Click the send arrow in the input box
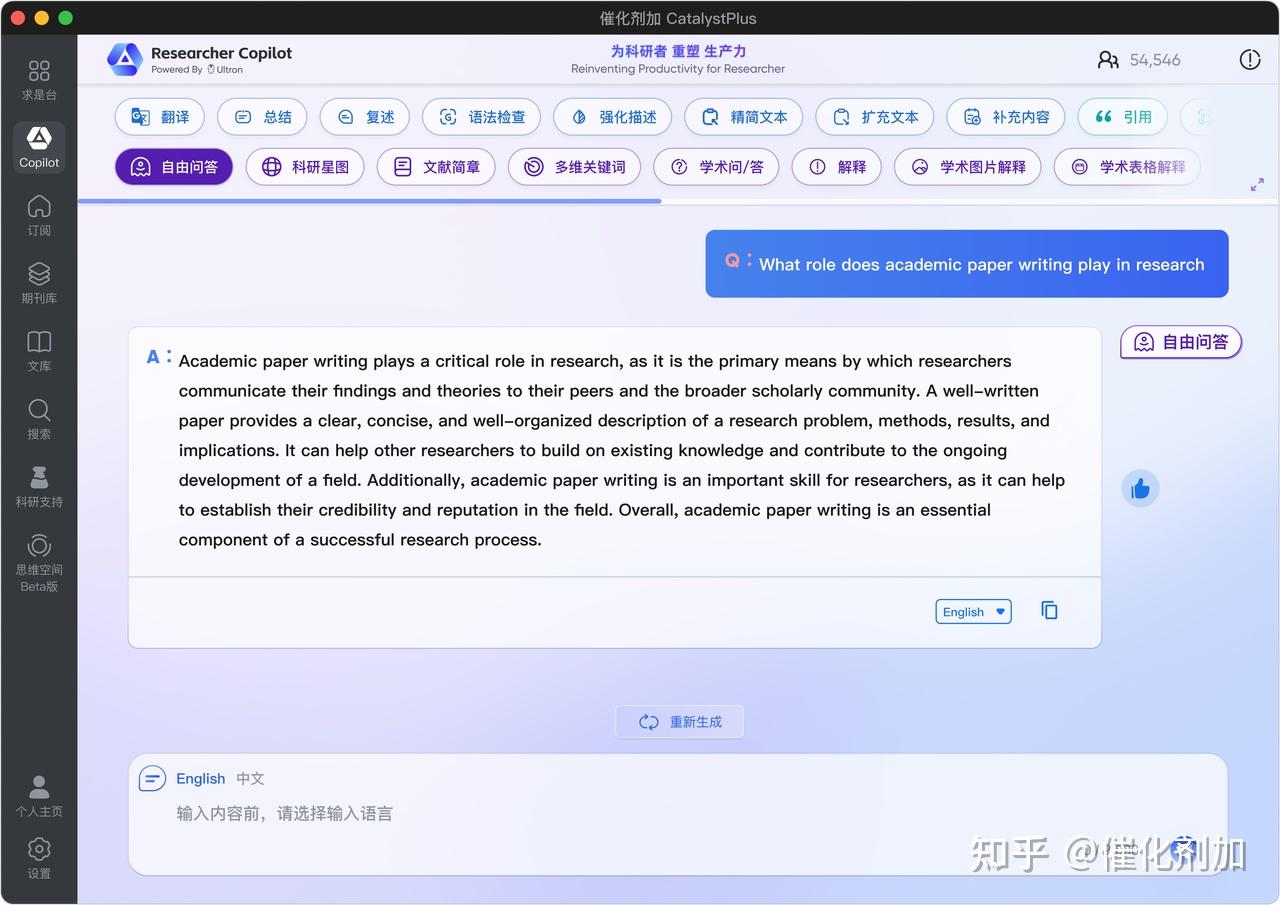Viewport: 1280px width, 905px height. (x=1183, y=848)
